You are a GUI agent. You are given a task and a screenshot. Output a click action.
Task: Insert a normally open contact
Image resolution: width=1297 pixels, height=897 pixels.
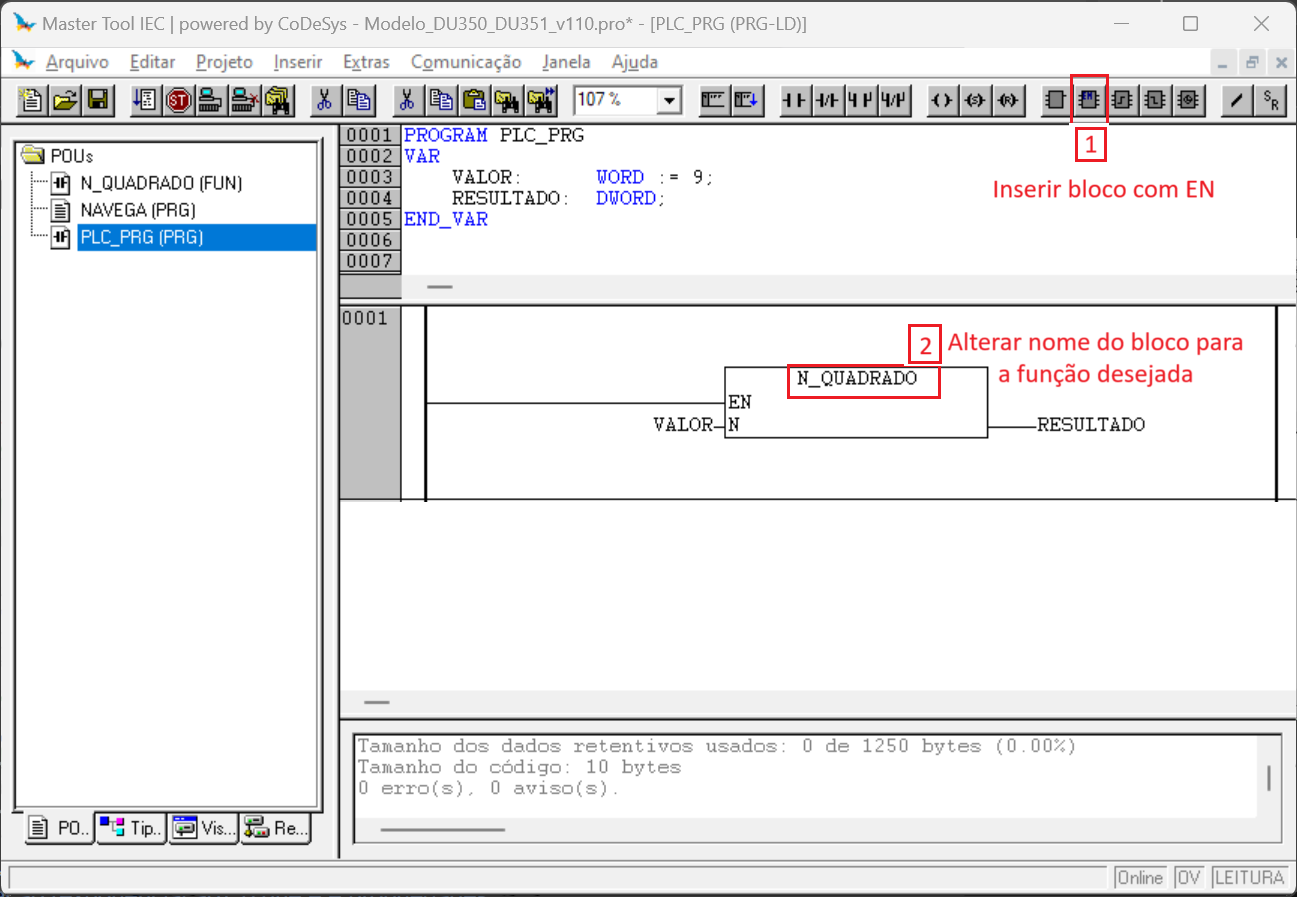(x=796, y=100)
